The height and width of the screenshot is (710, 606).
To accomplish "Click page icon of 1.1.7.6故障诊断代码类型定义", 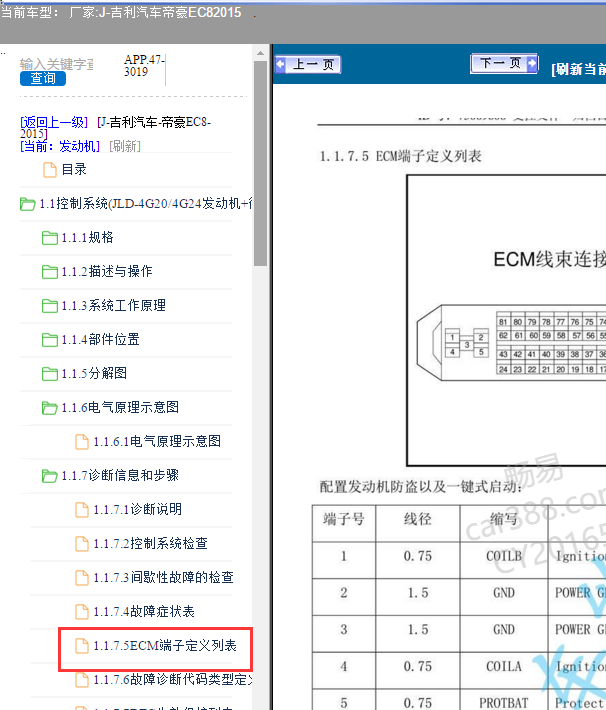I will [x=82, y=680].
